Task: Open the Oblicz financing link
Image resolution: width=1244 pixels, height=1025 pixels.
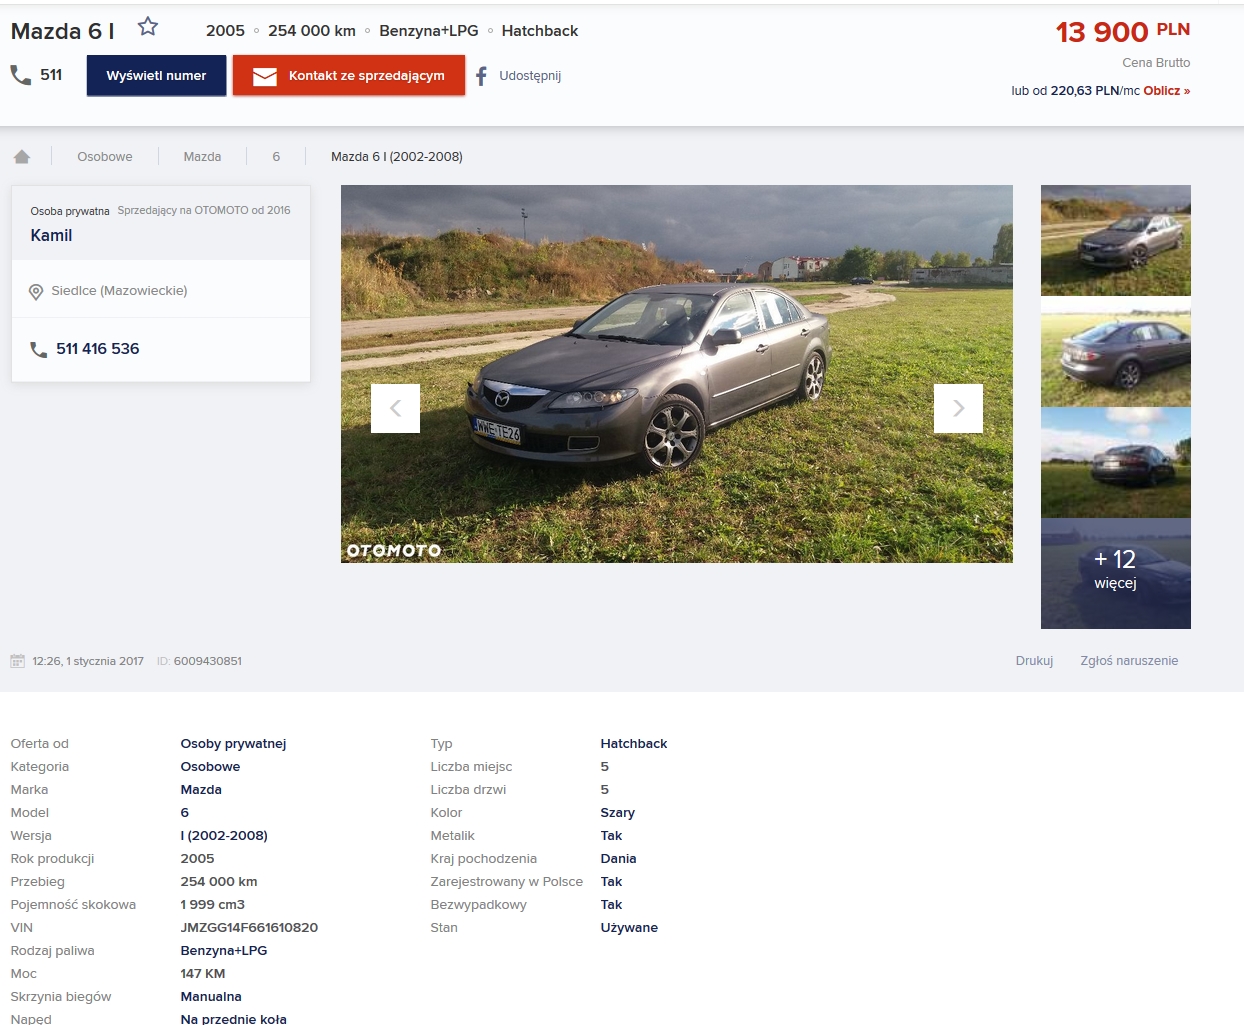Action: click(x=1166, y=91)
